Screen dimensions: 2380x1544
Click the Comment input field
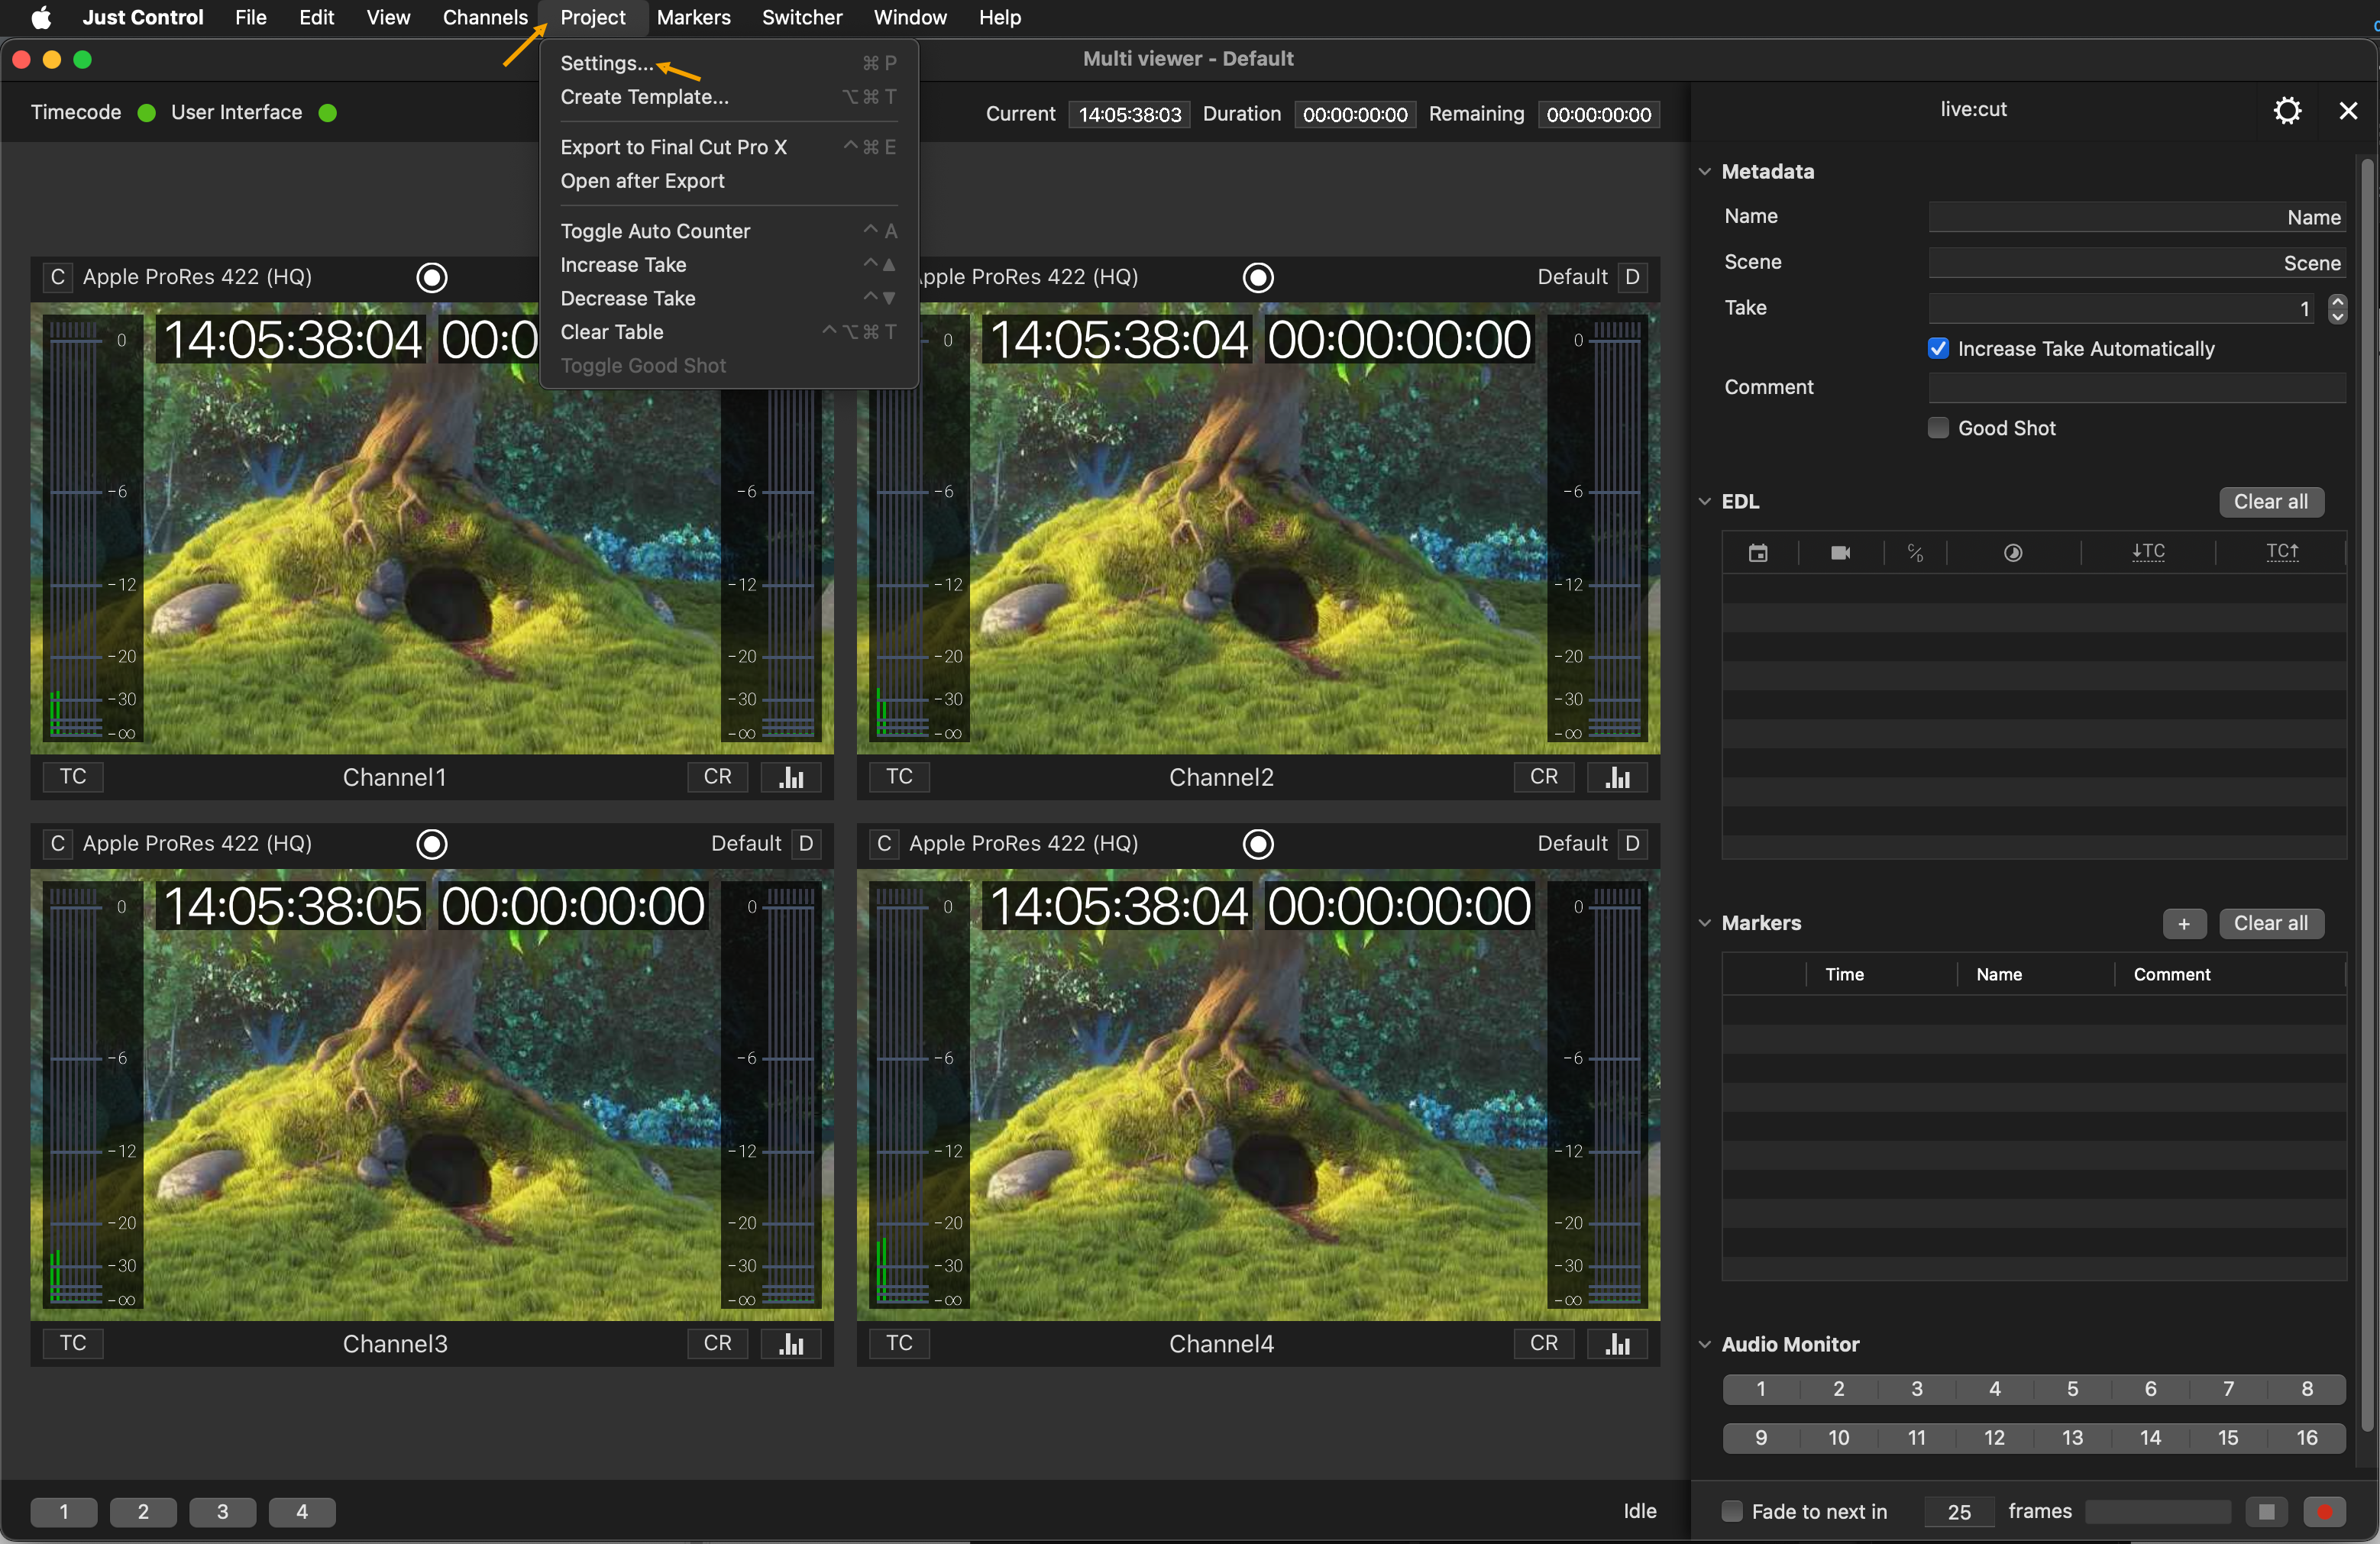(2137, 387)
